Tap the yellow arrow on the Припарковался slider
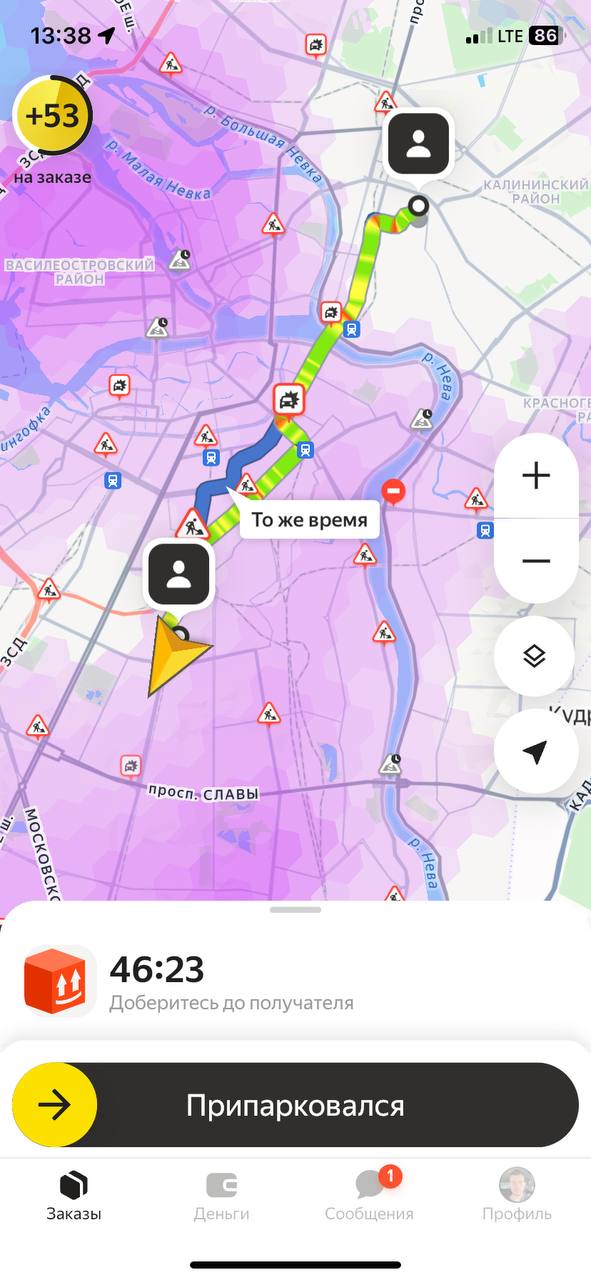This screenshot has width=591, height=1280. click(54, 1105)
